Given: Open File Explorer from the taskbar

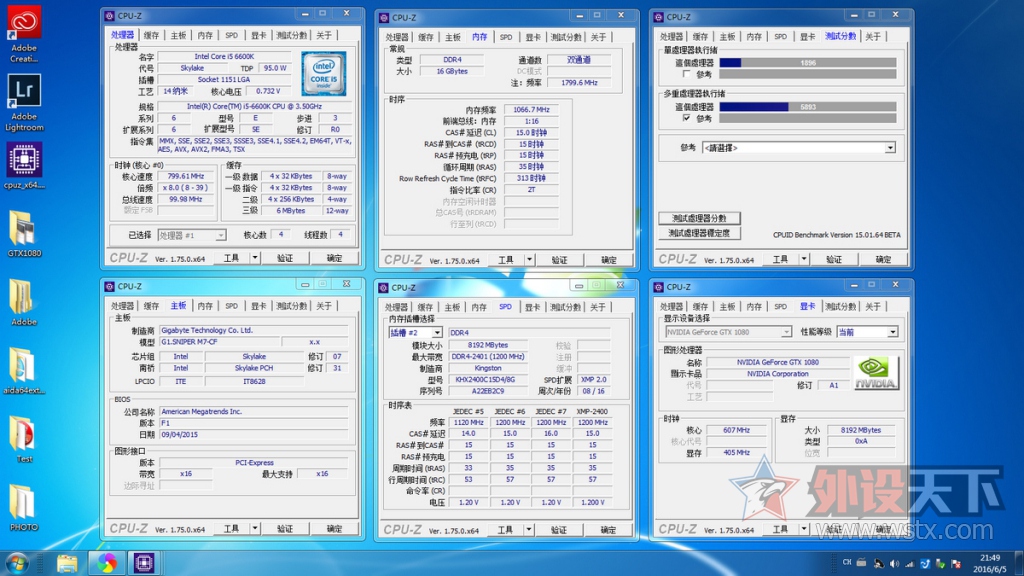Looking at the screenshot, I should pyautogui.click(x=67, y=562).
